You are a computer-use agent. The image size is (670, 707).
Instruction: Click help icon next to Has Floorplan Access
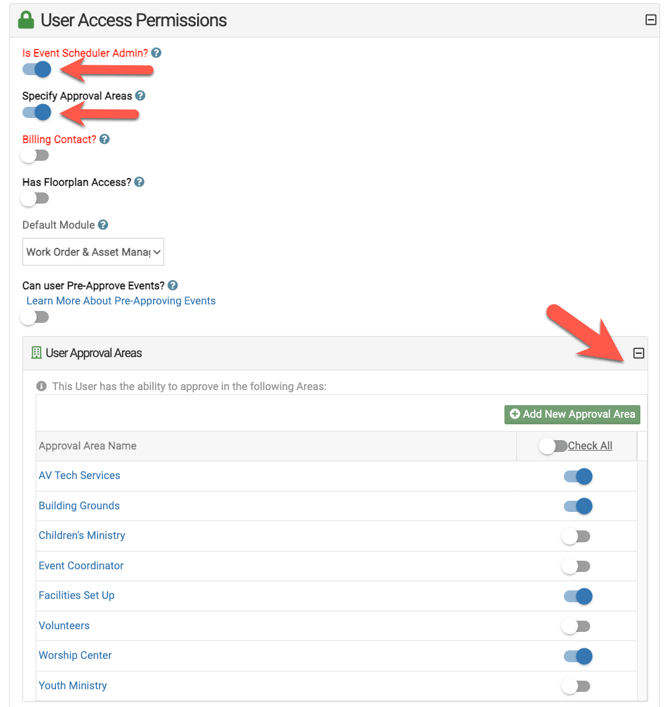(139, 182)
